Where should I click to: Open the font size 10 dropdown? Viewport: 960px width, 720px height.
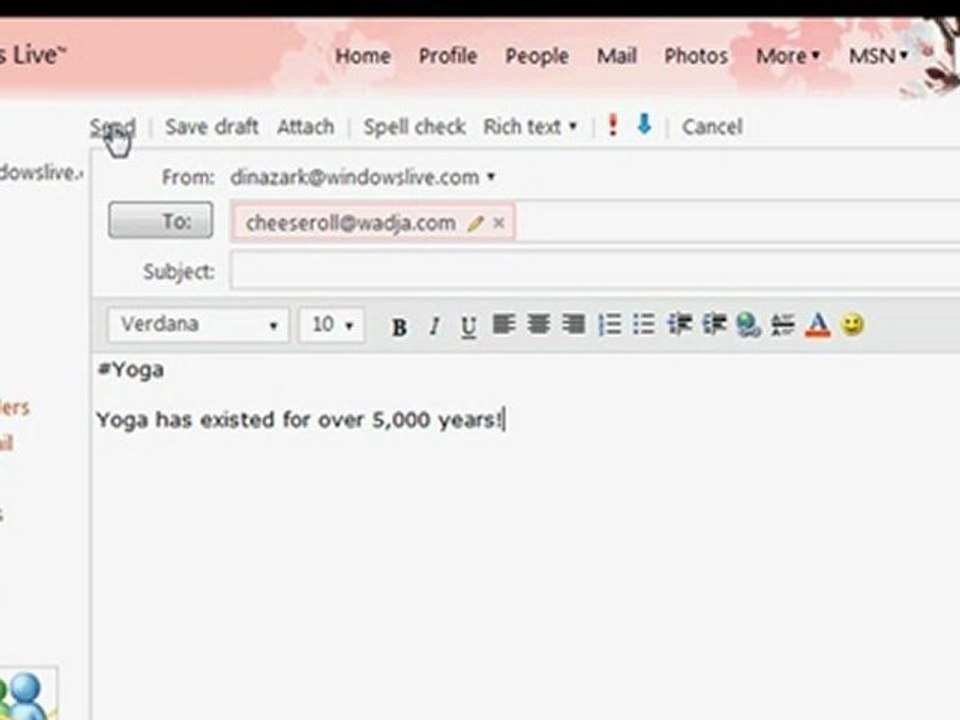tap(331, 324)
